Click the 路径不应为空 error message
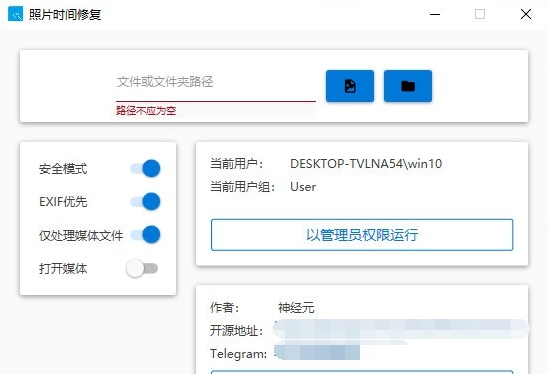Screen dimensions: 548x374 coord(146,111)
